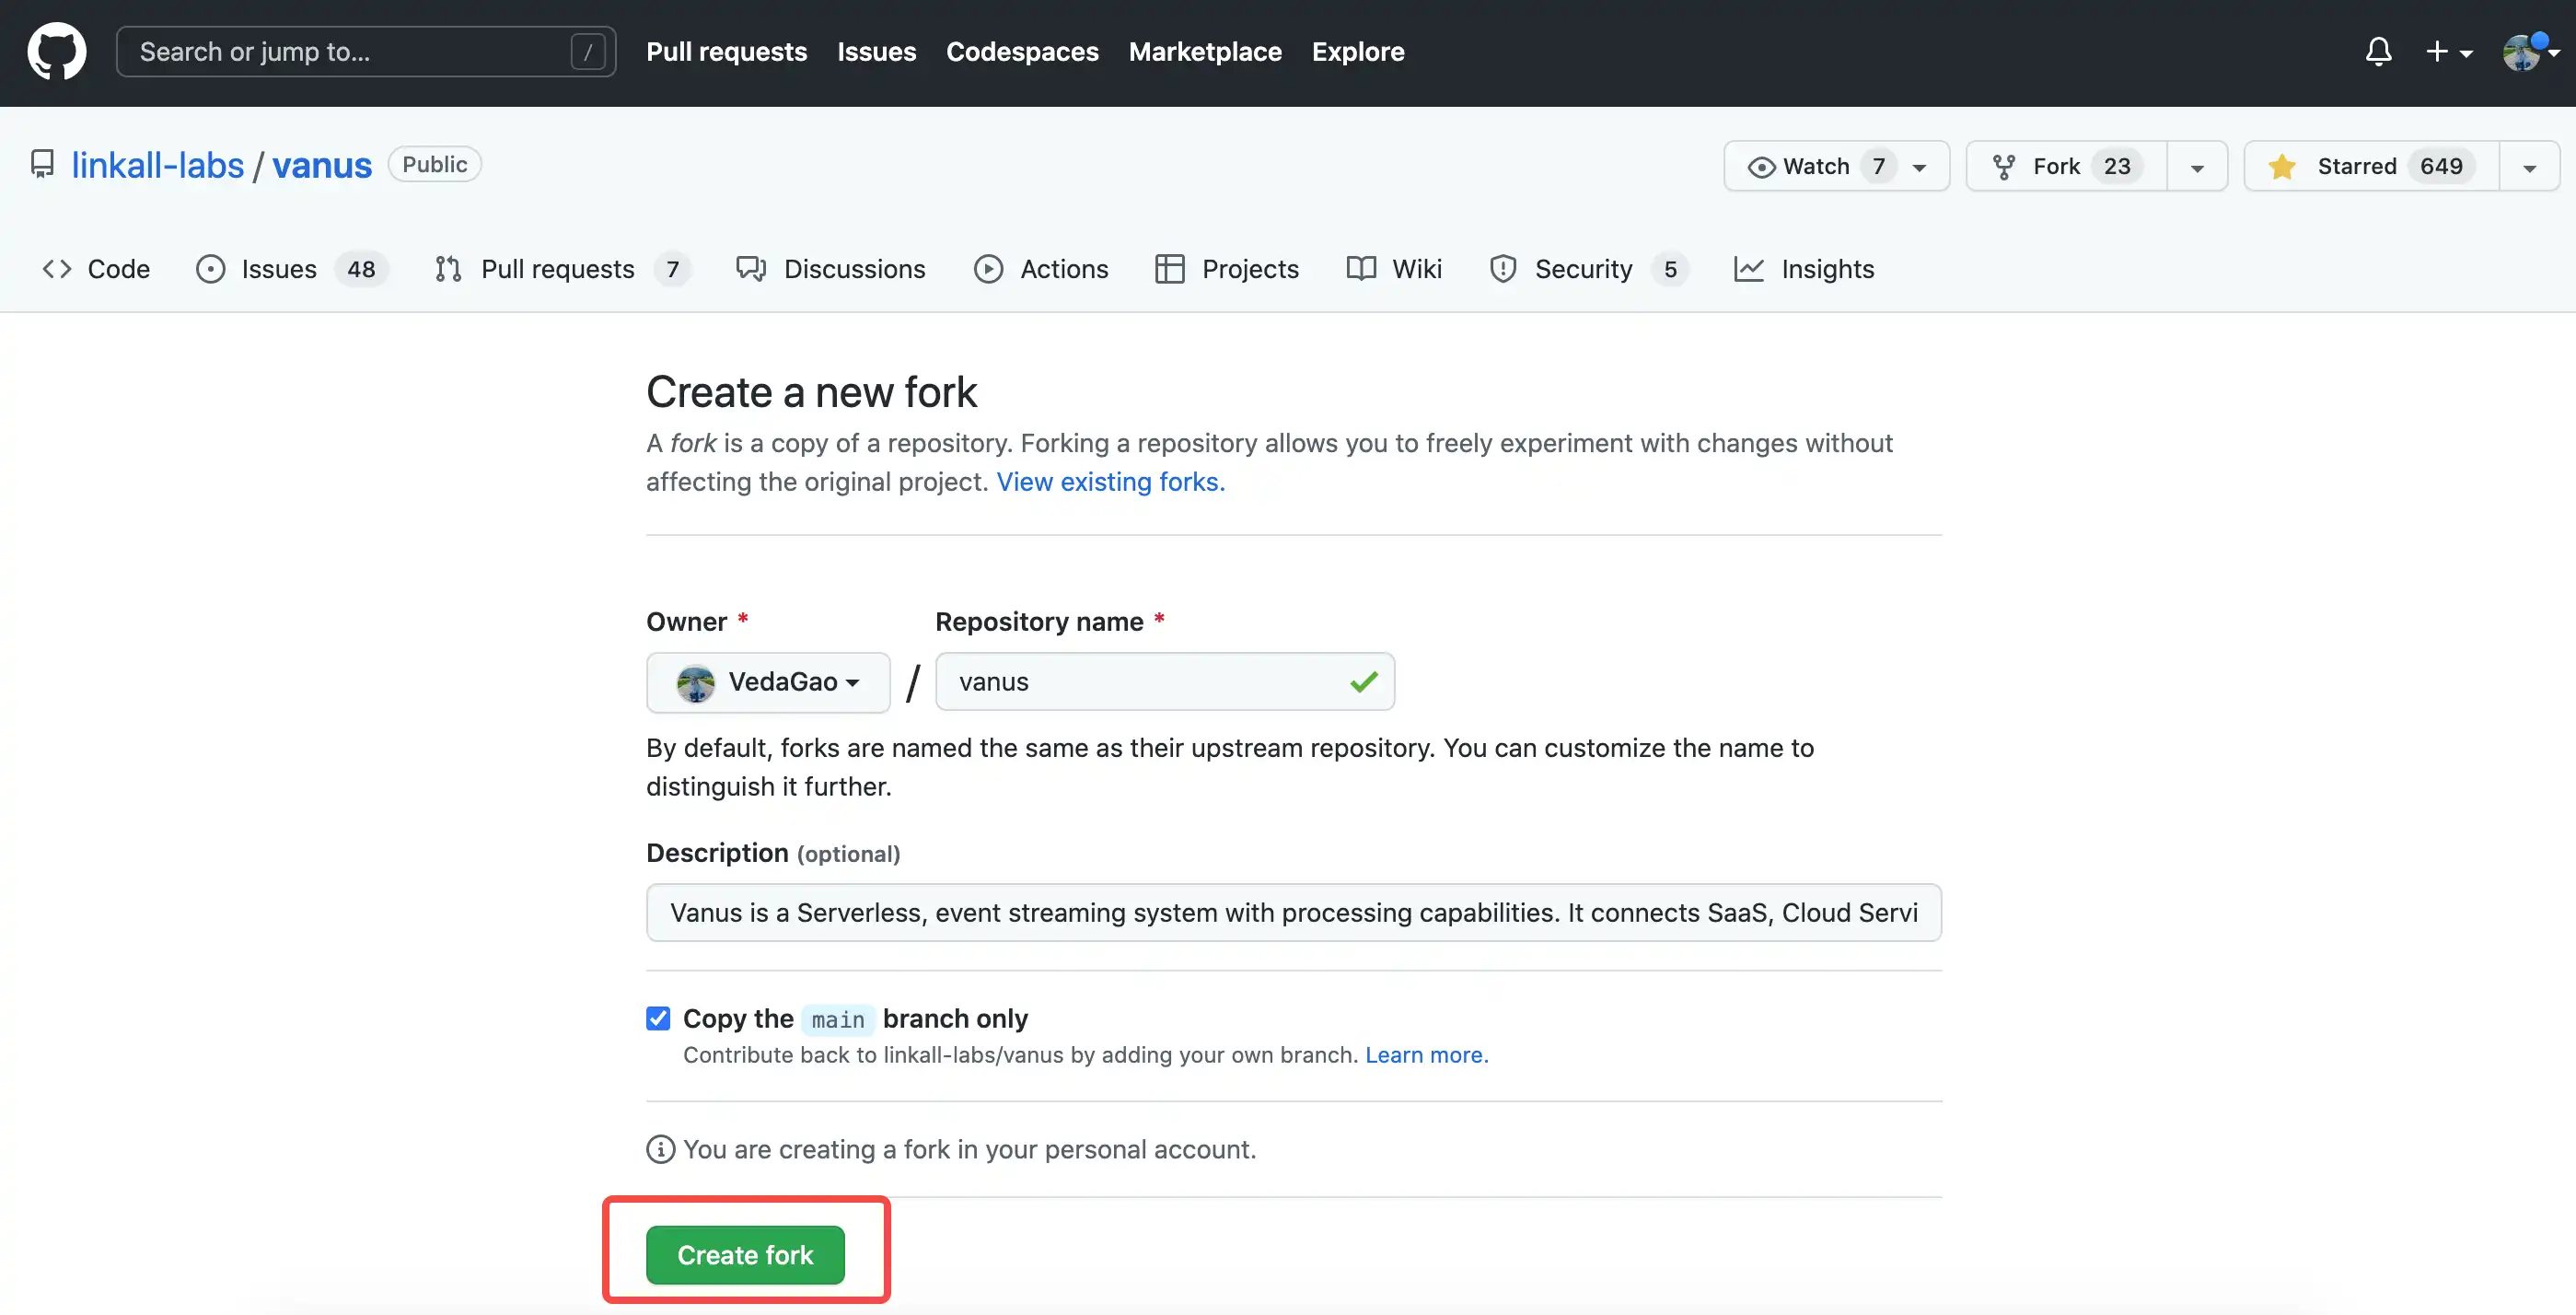
Task: Open the plus create-new menu
Action: point(2448,51)
